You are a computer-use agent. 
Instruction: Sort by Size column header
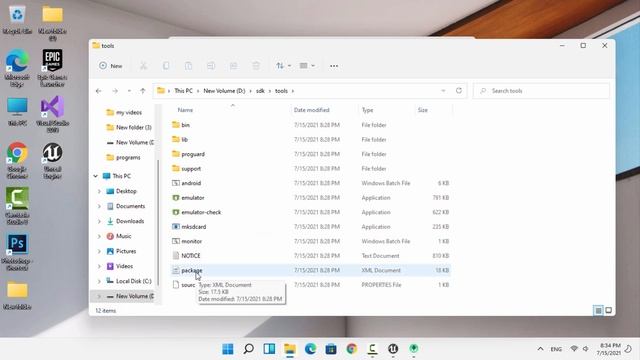(x=423, y=110)
